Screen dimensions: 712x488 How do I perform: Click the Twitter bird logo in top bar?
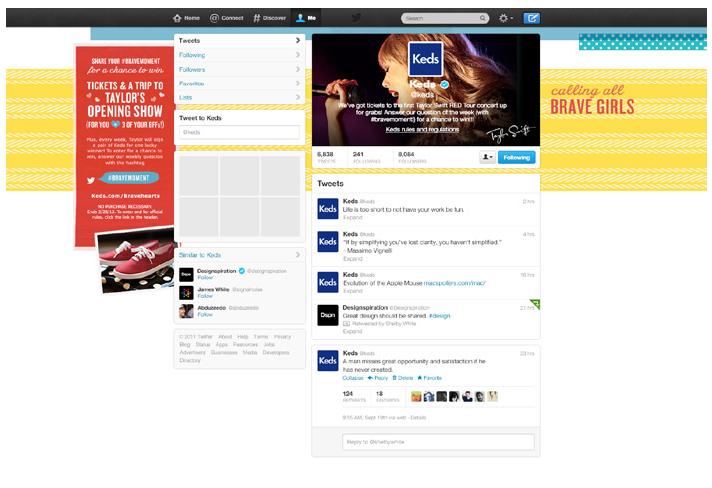point(356,18)
